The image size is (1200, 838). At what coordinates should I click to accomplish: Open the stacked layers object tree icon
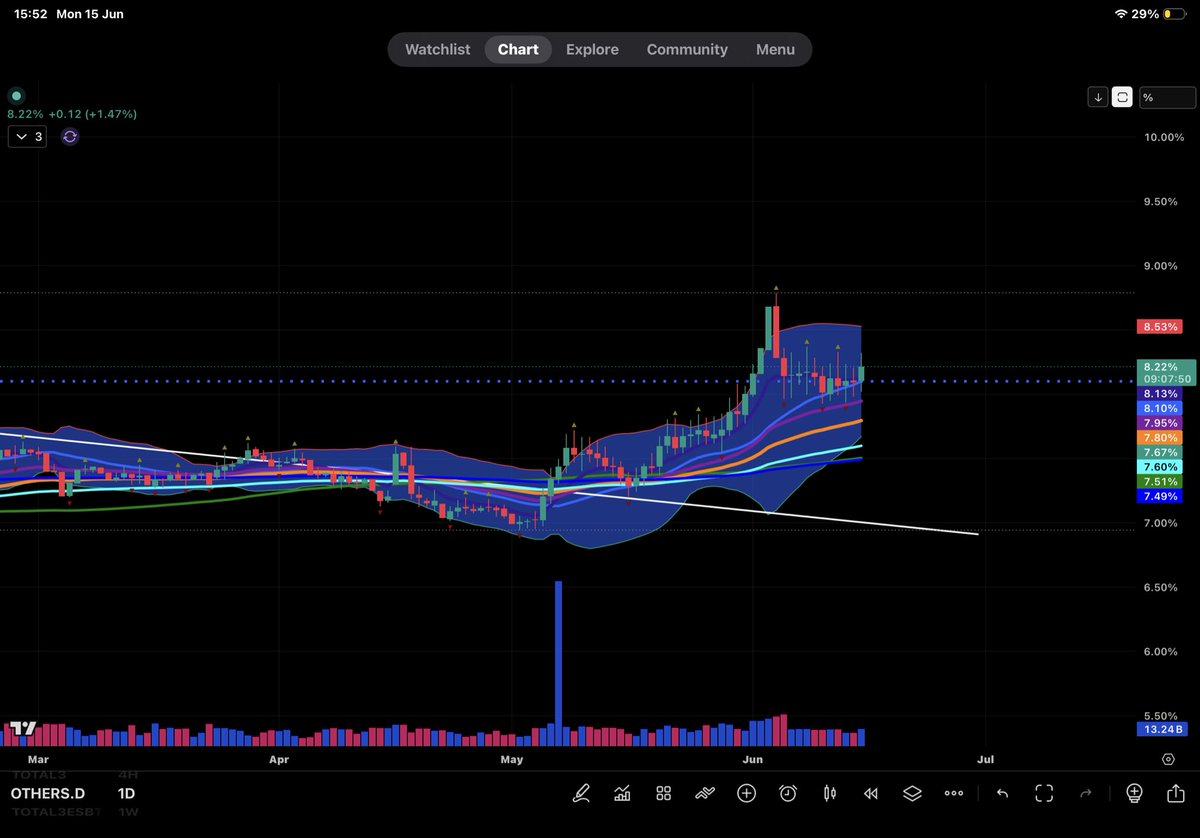(912, 793)
